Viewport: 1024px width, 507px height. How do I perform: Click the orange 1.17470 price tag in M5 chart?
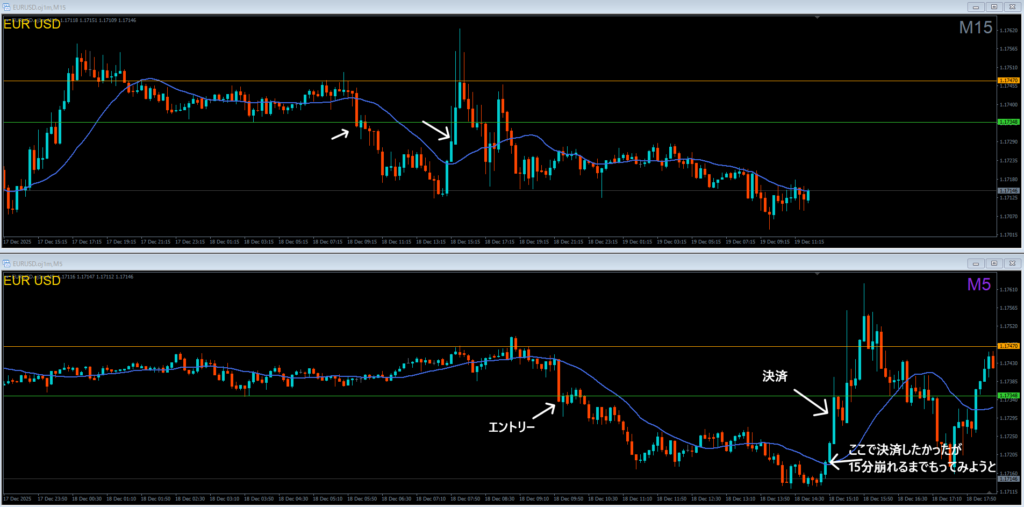click(x=1009, y=346)
